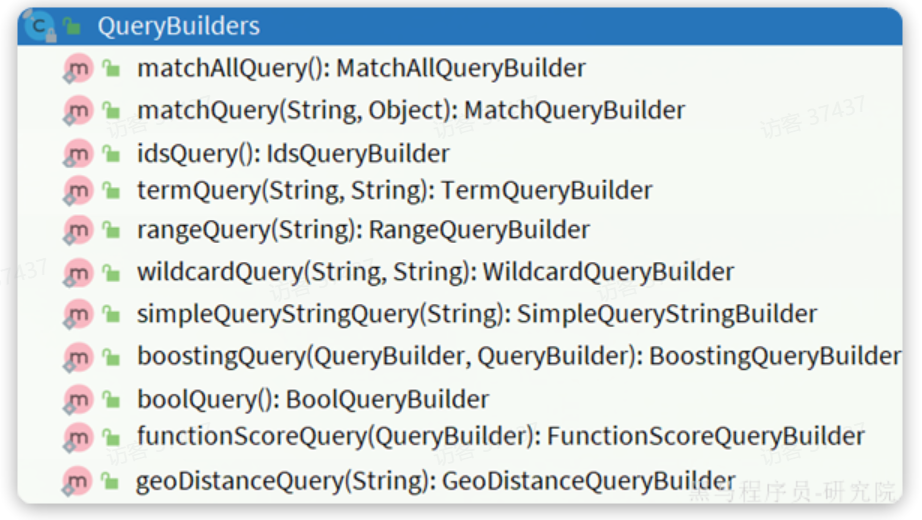The width and height of the screenshot is (922, 520).
Task: Click the green lock icon beside geoDistanceQuery
Action: (109, 481)
